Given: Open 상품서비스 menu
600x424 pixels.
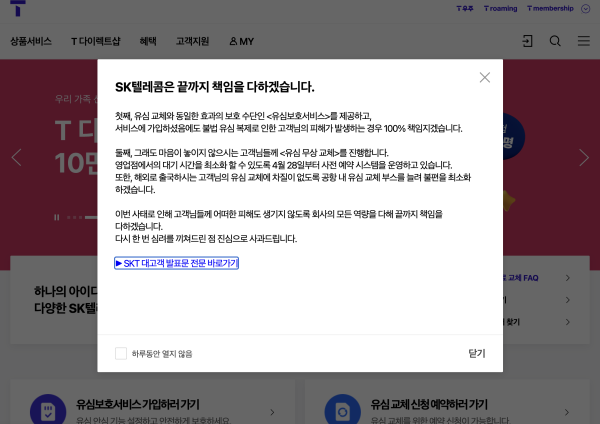Looking at the screenshot, I should [x=31, y=41].
